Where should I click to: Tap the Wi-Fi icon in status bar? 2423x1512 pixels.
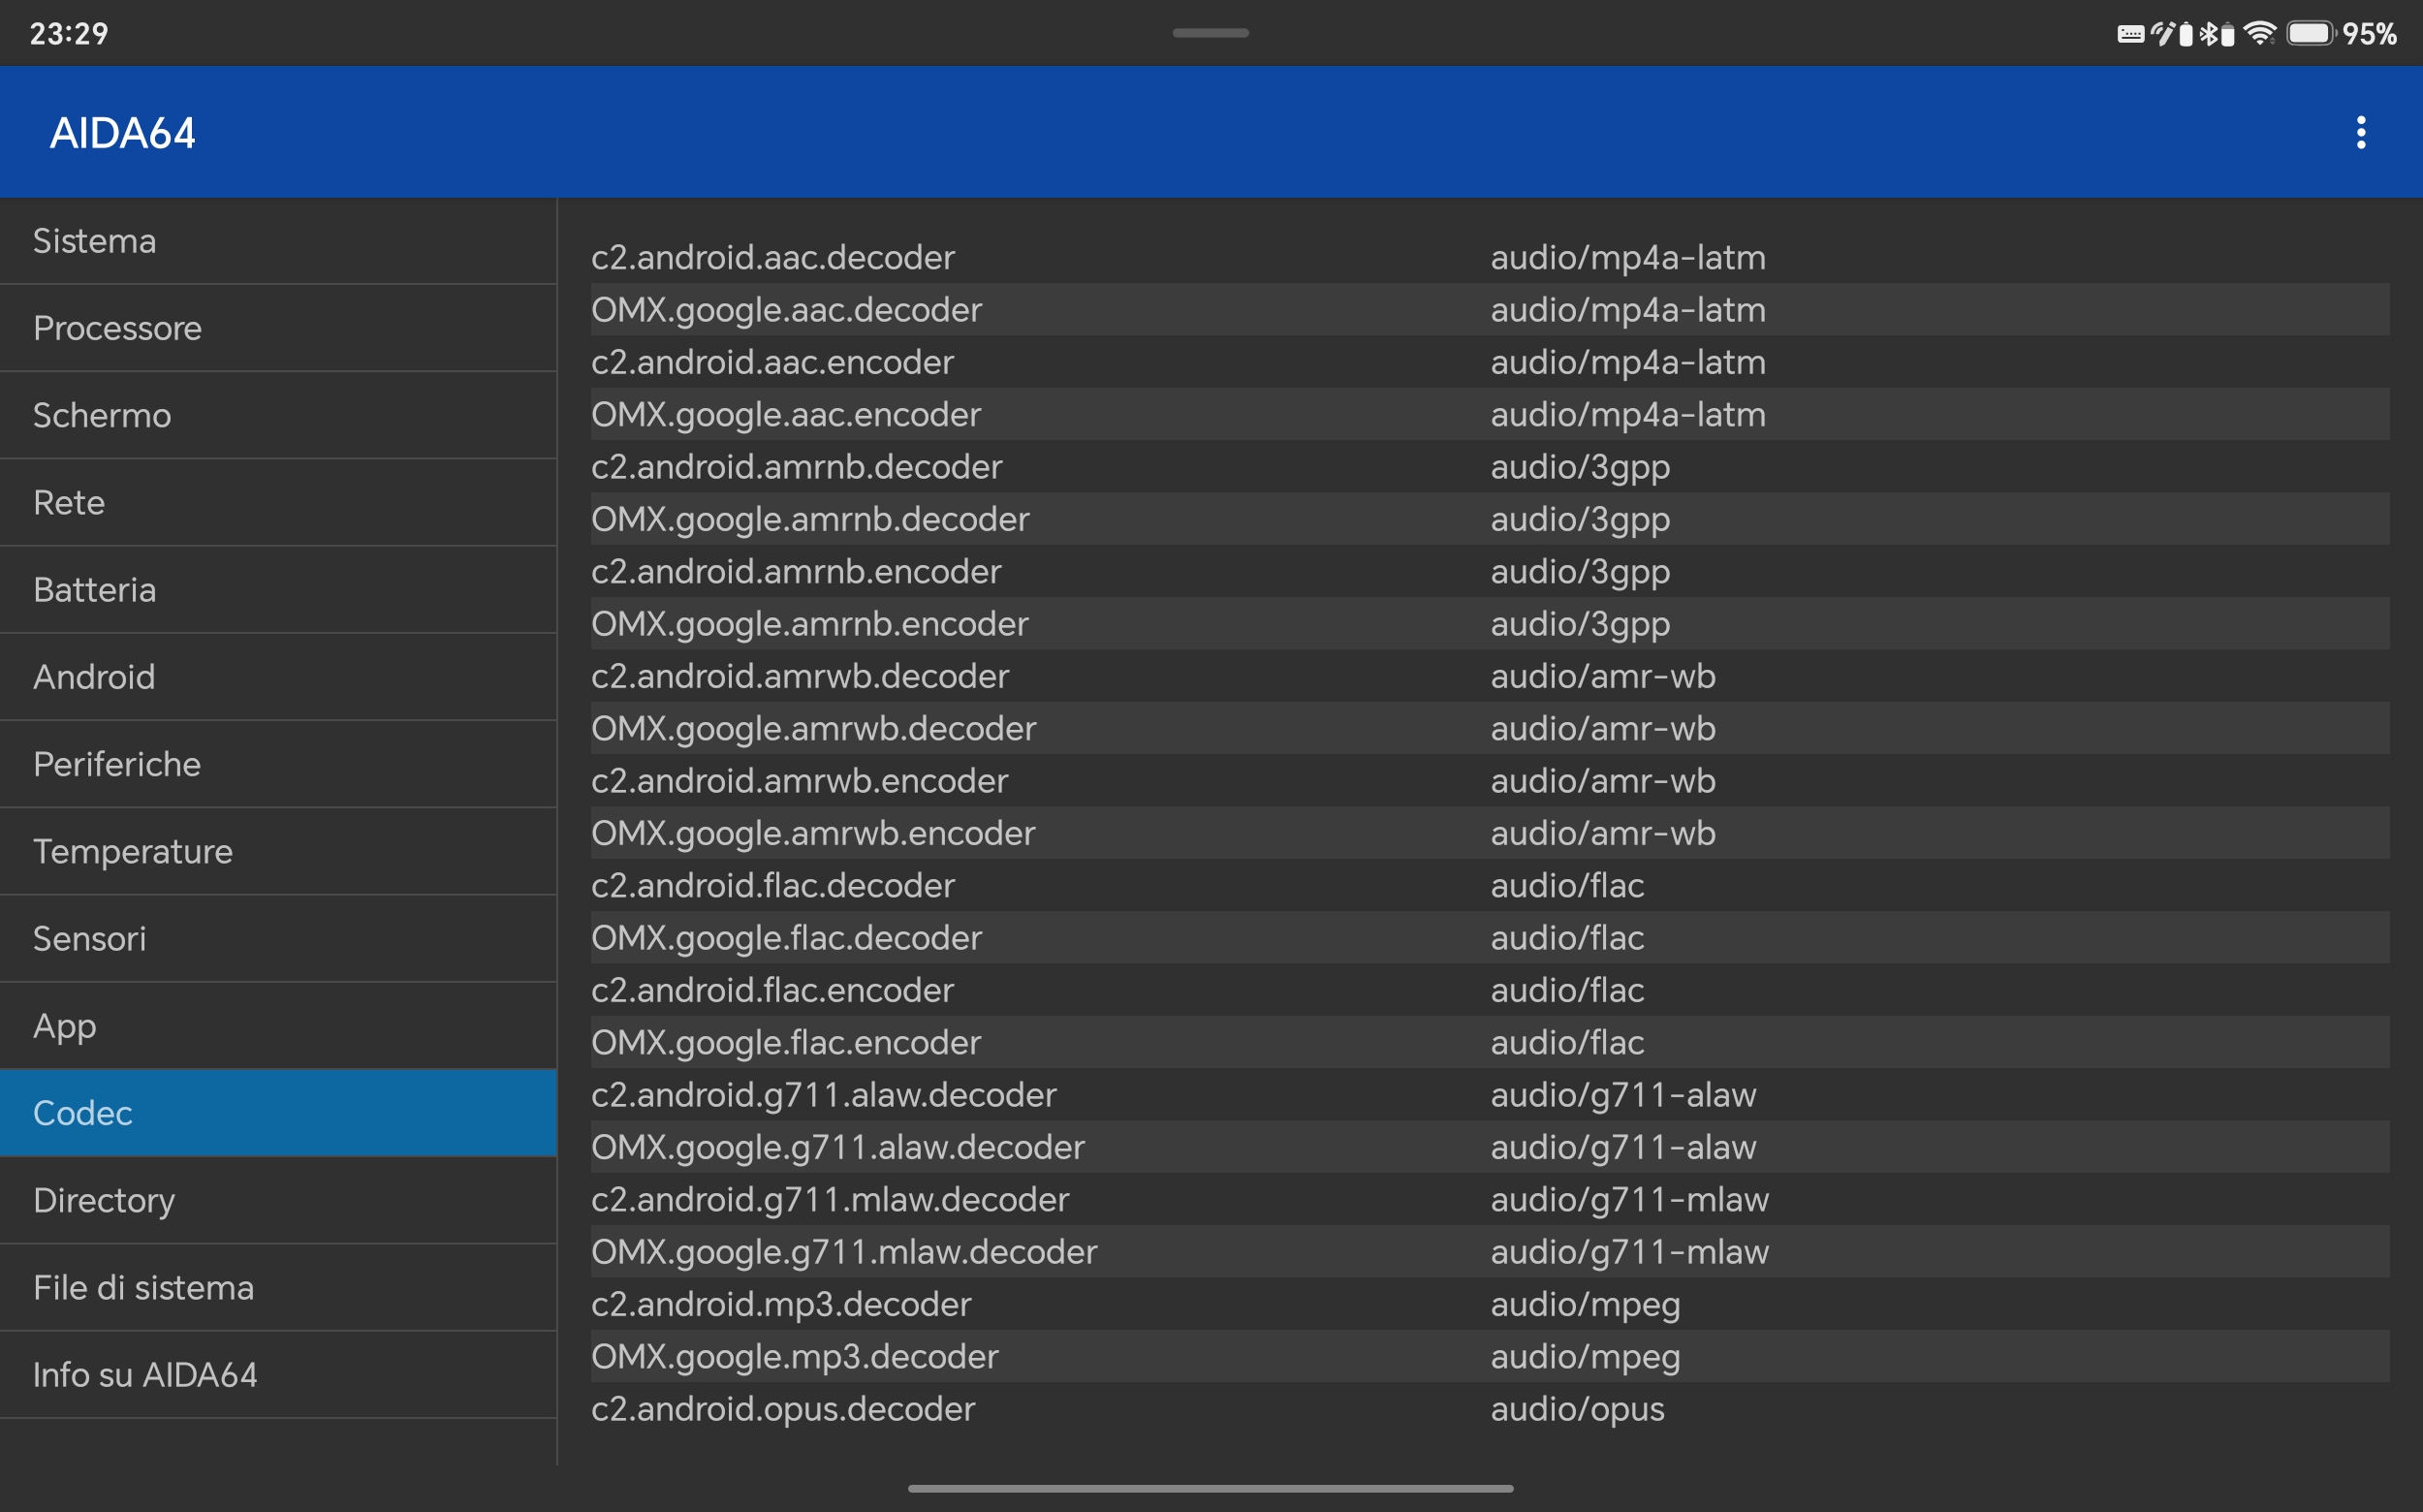click(x=2260, y=33)
